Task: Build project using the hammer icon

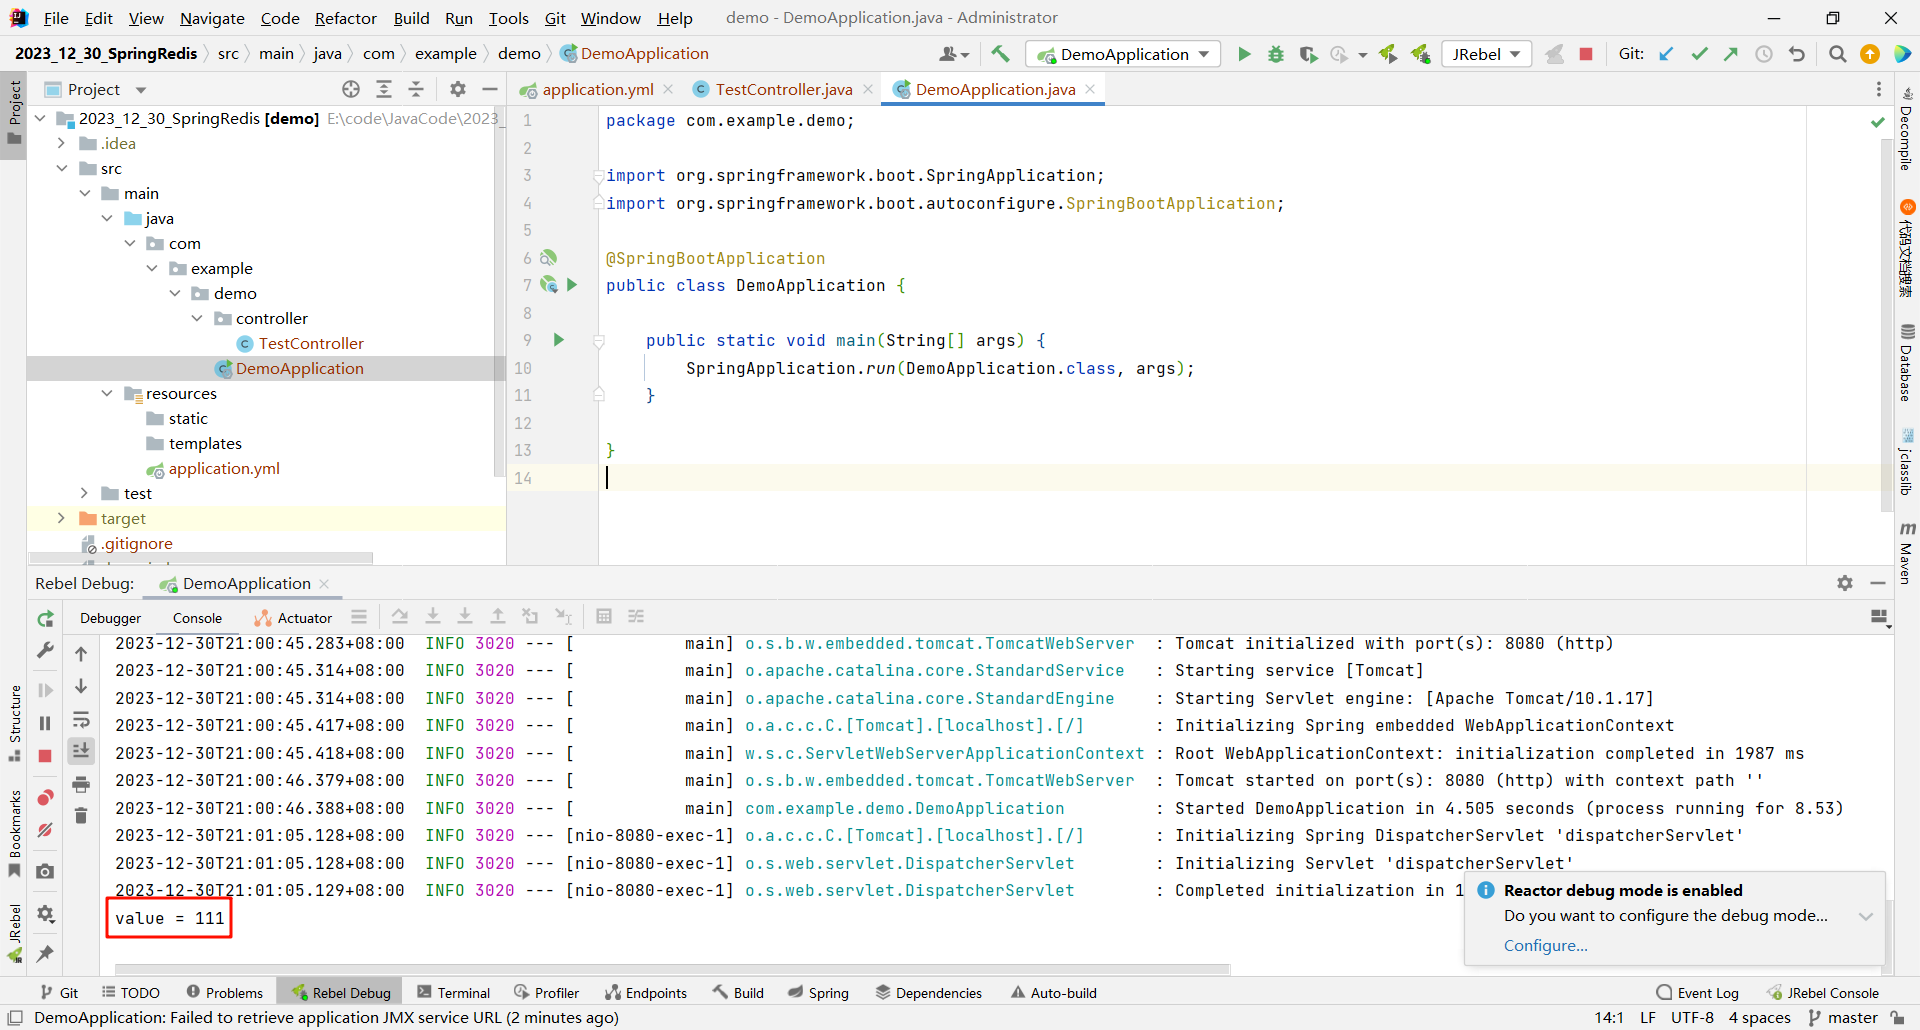Action: (1000, 54)
